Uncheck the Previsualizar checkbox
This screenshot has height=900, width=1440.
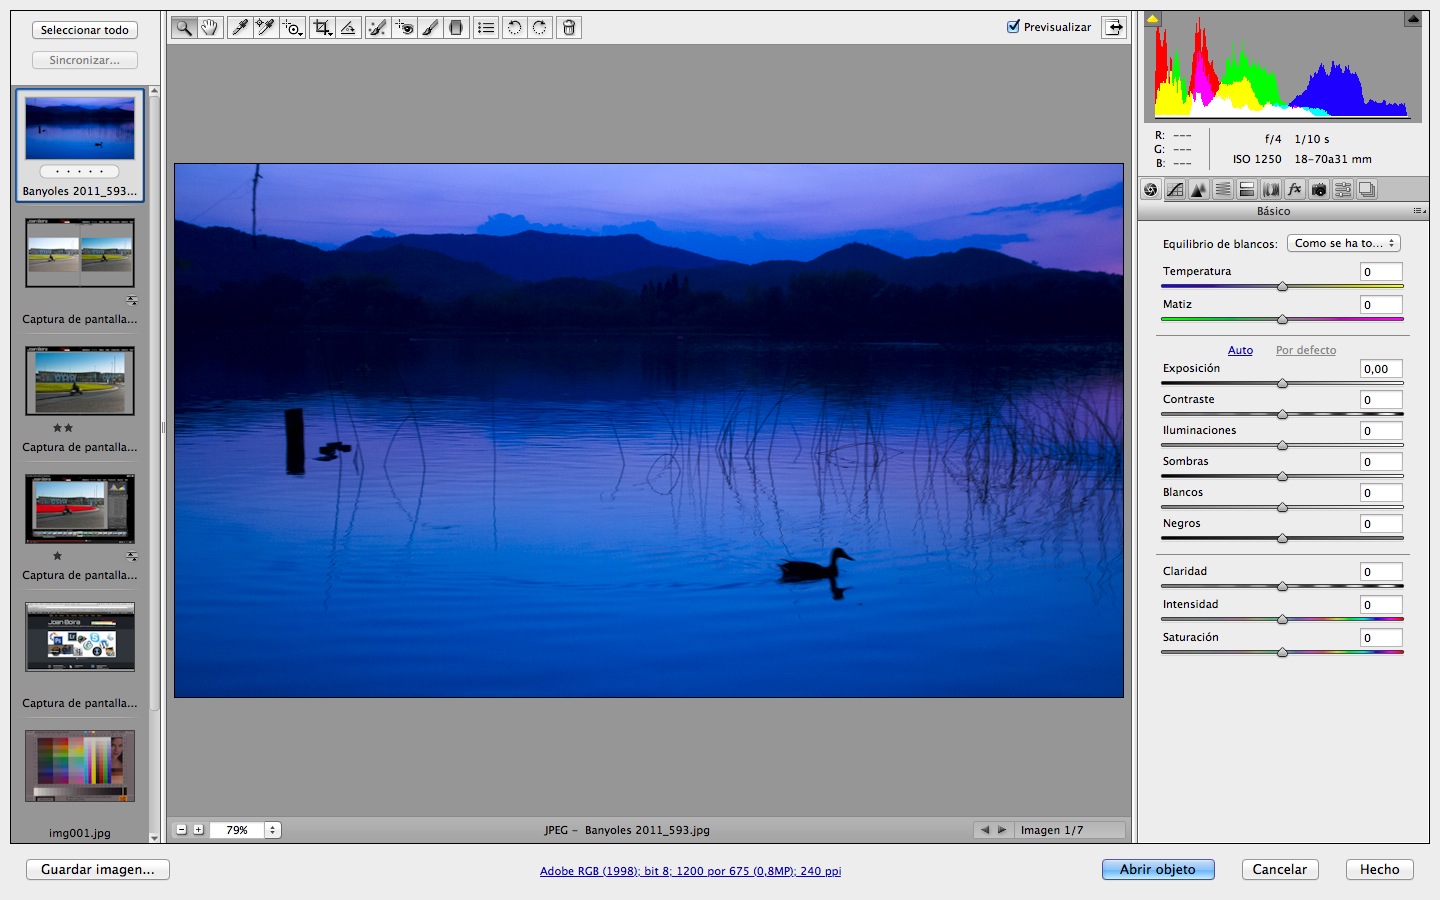pos(1013,27)
